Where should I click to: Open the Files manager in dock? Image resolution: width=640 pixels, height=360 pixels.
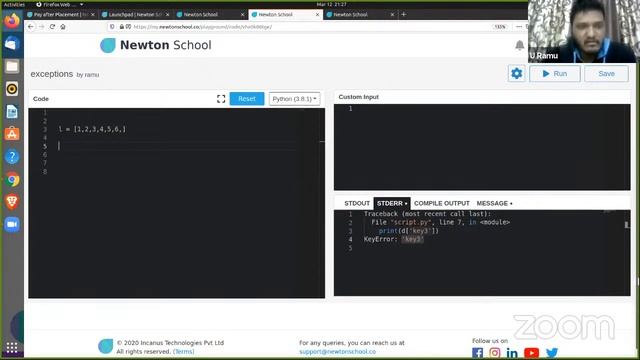[x=12, y=66]
